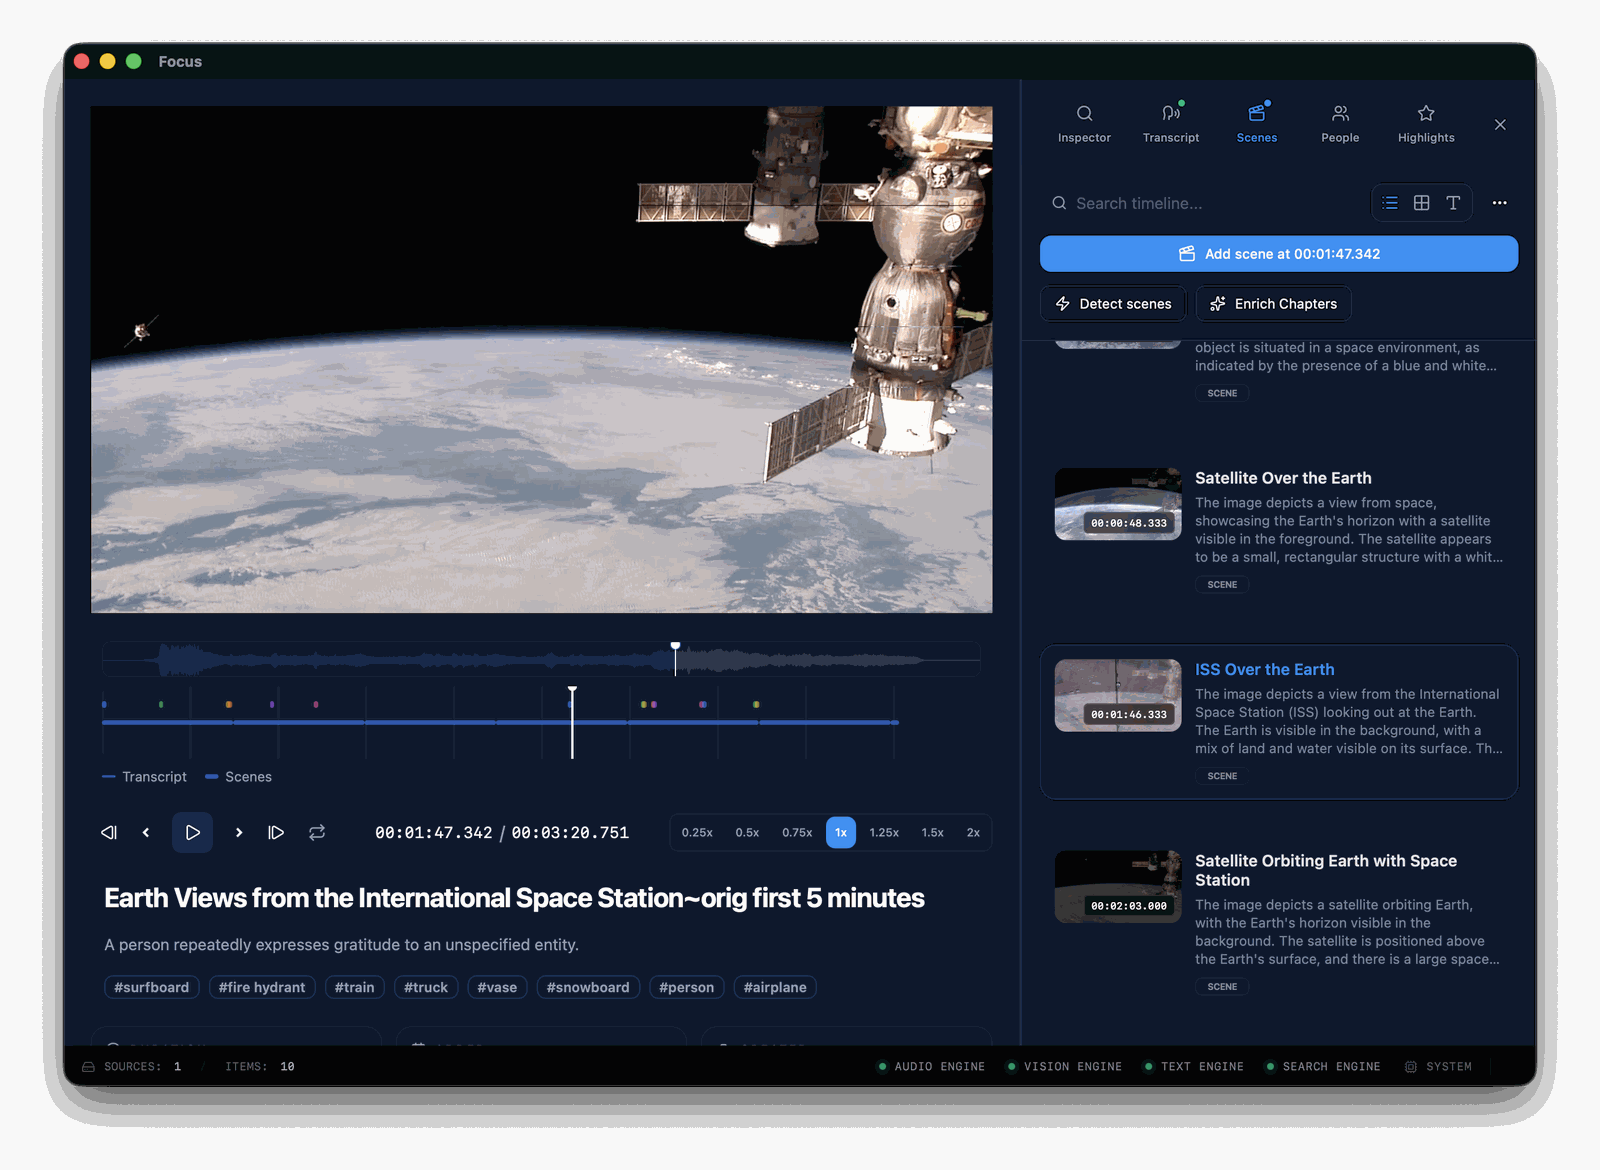
Task: Click the waveform playhead handle
Action: pyautogui.click(x=675, y=647)
